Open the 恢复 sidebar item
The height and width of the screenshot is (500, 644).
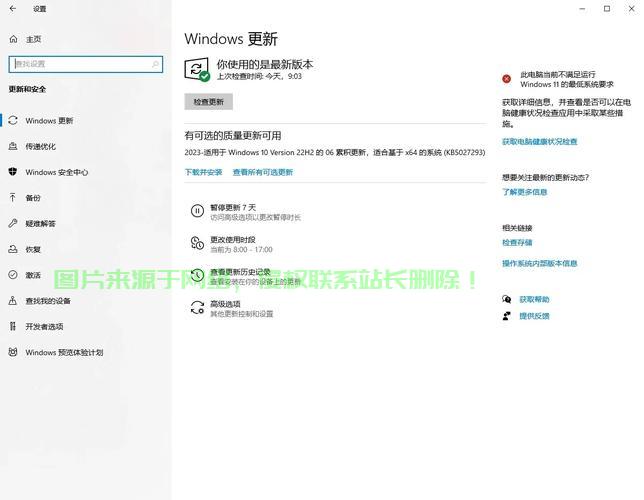click(86, 249)
